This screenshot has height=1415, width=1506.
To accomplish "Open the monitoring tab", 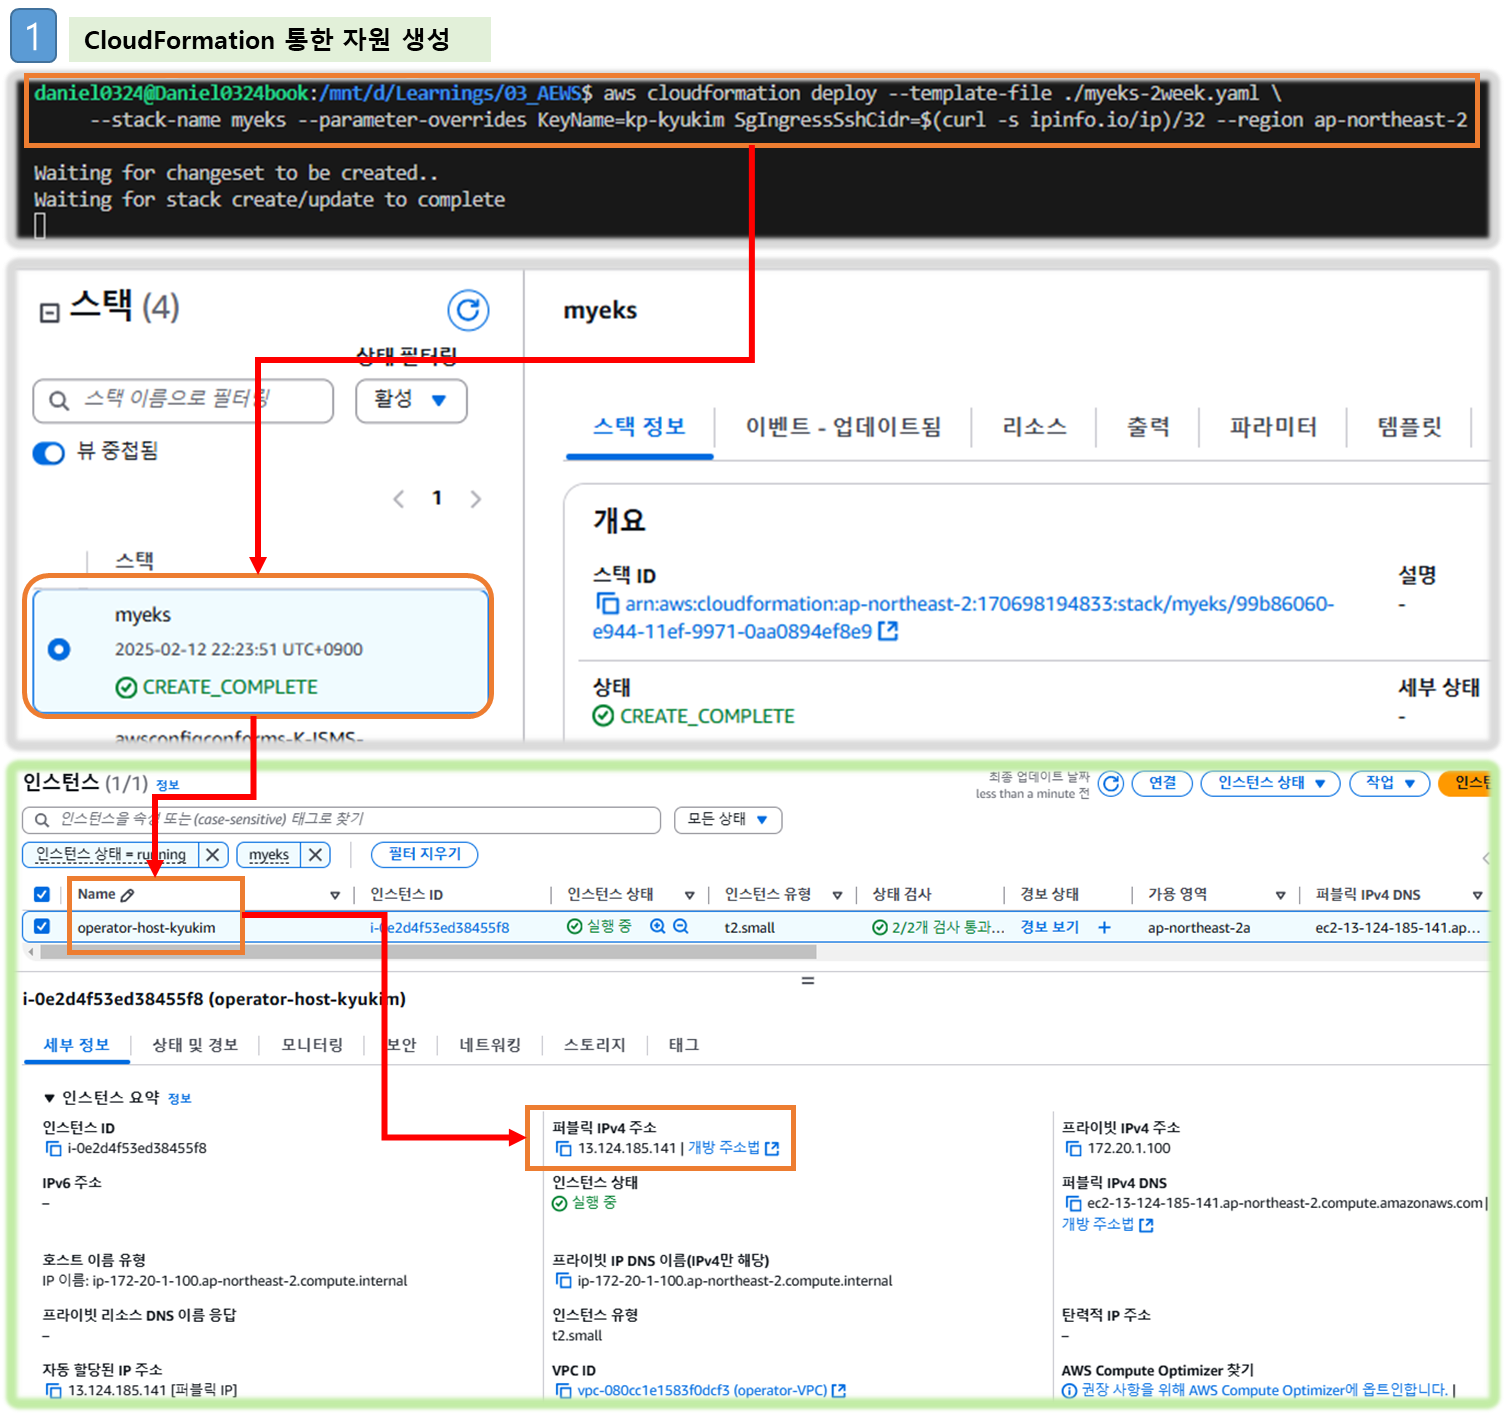I will pos(312,1045).
